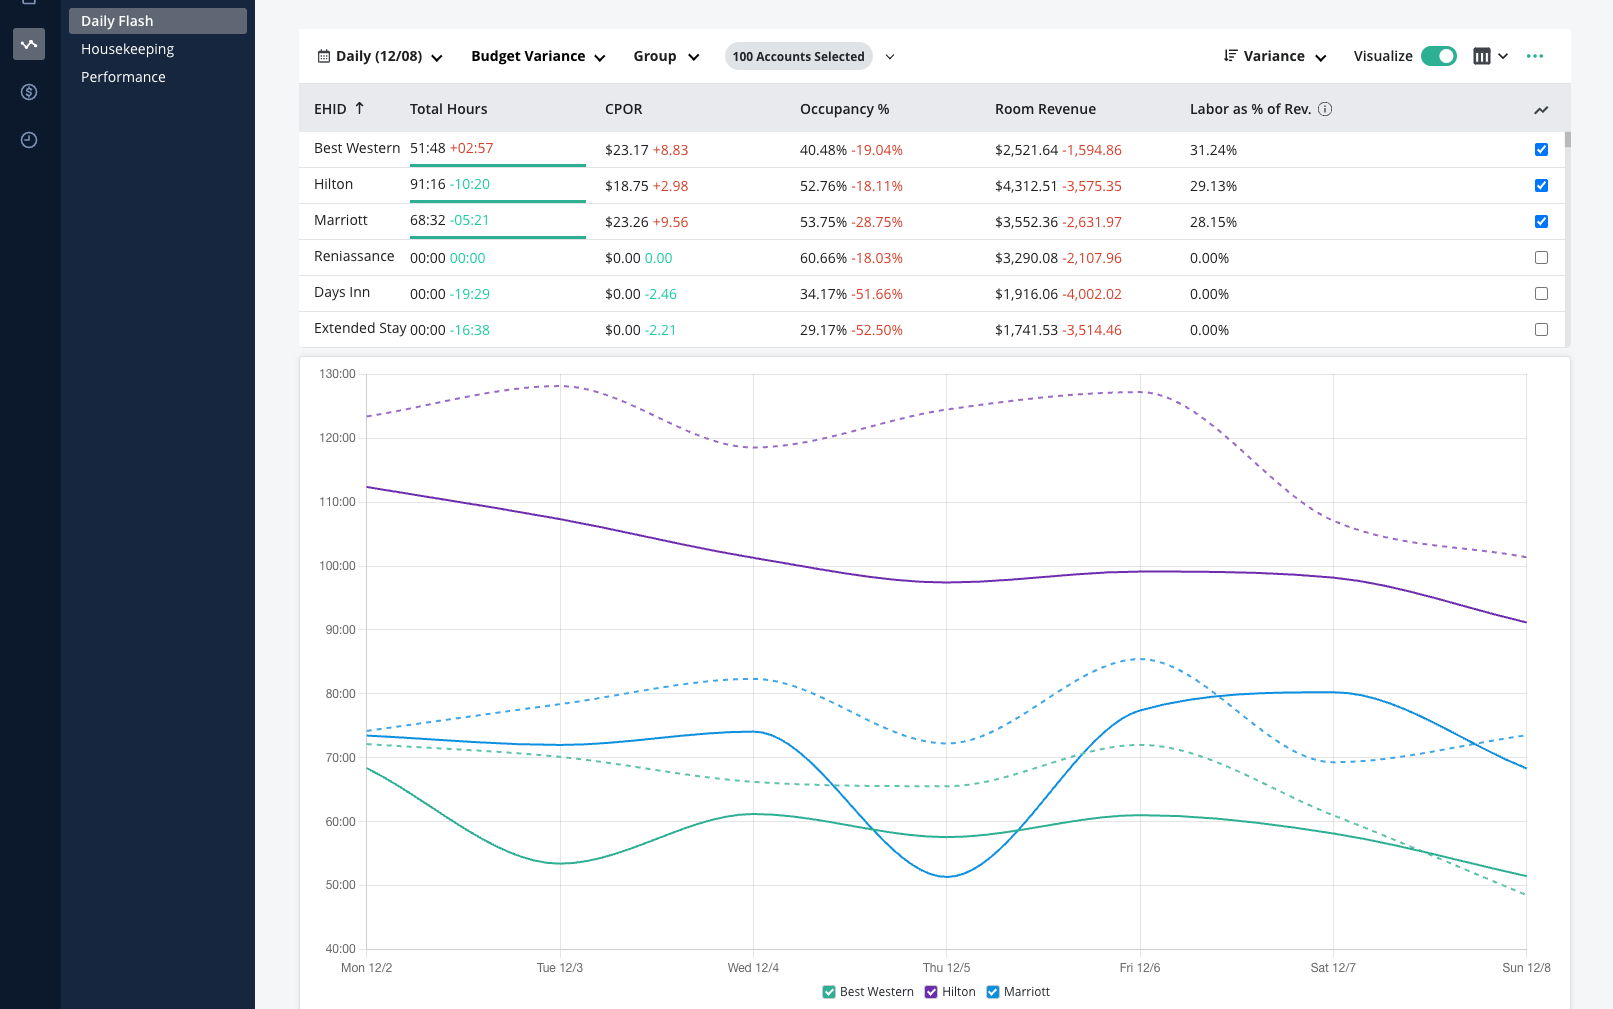Click the analytics chart icon in sidebar
The width and height of the screenshot is (1613, 1009).
(x=29, y=44)
